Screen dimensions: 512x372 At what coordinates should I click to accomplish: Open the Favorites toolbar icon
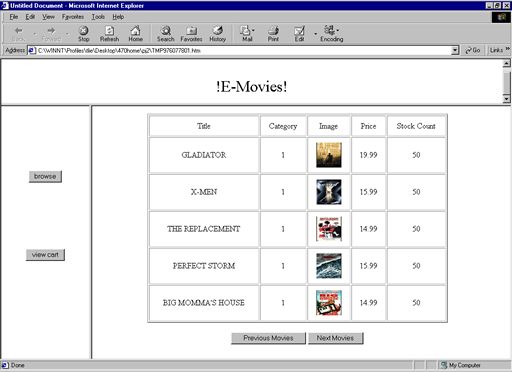pyautogui.click(x=191, y=34)
